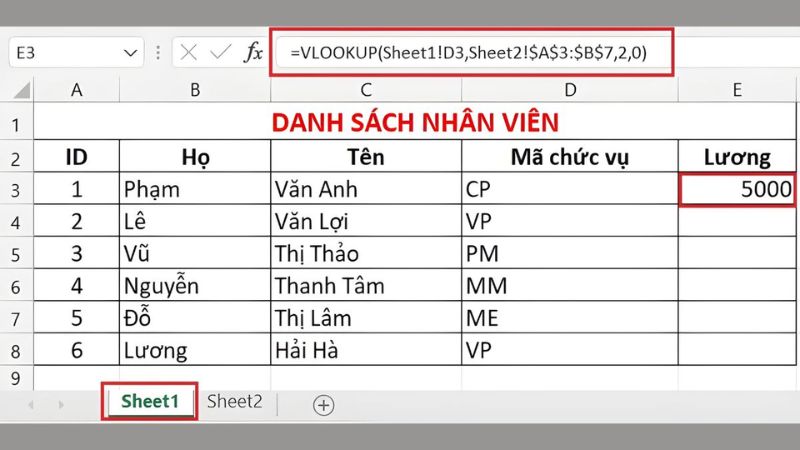800x450 pixels.
Task: Select ID cell 6 in Hải Hà row
Action: 77,349
